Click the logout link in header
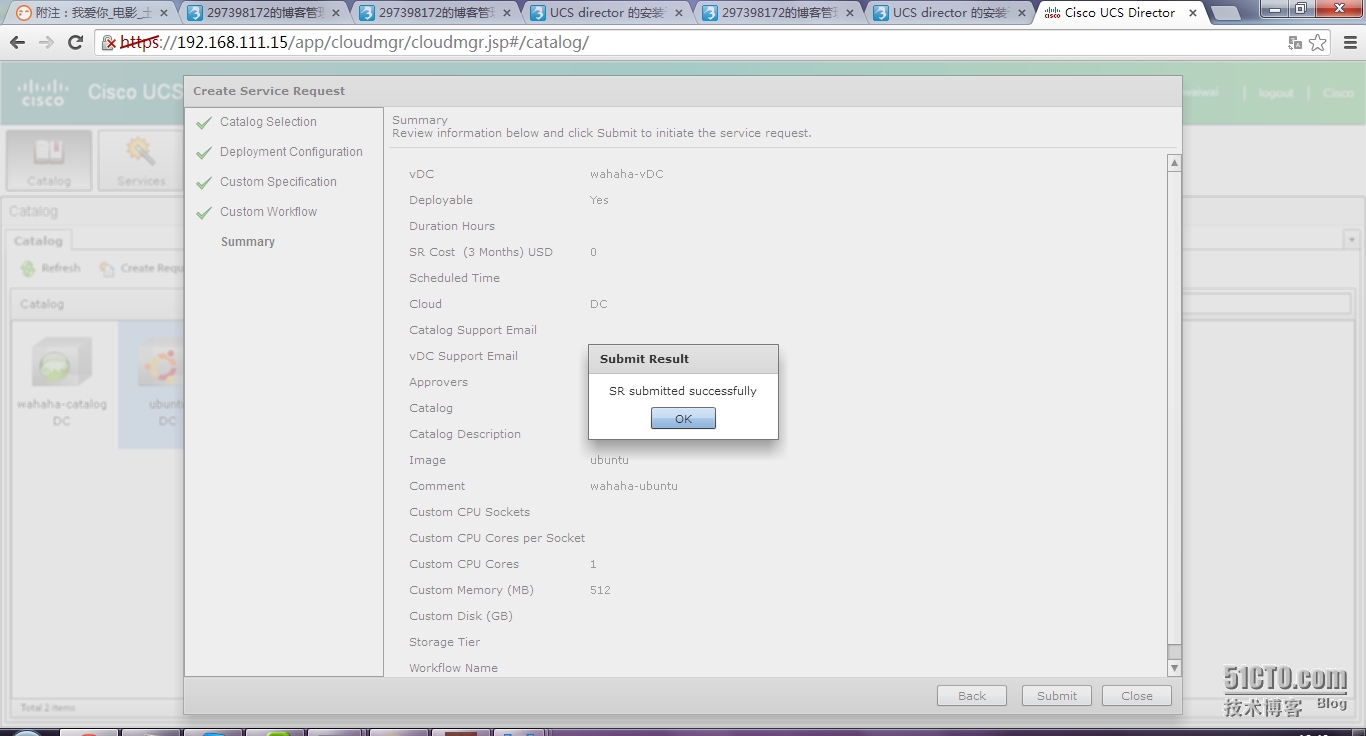The width and height of the screenshot is (1366, 736). tap(1276, 93)
